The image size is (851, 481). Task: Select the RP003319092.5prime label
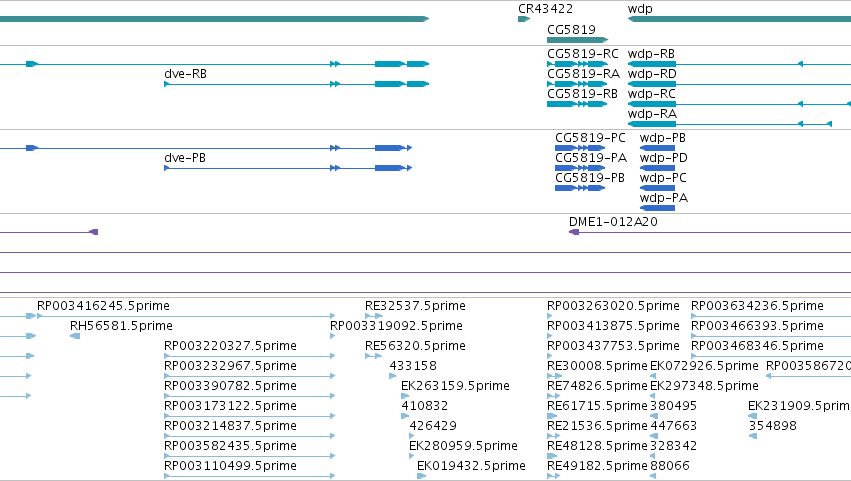(x=396, y=326)
